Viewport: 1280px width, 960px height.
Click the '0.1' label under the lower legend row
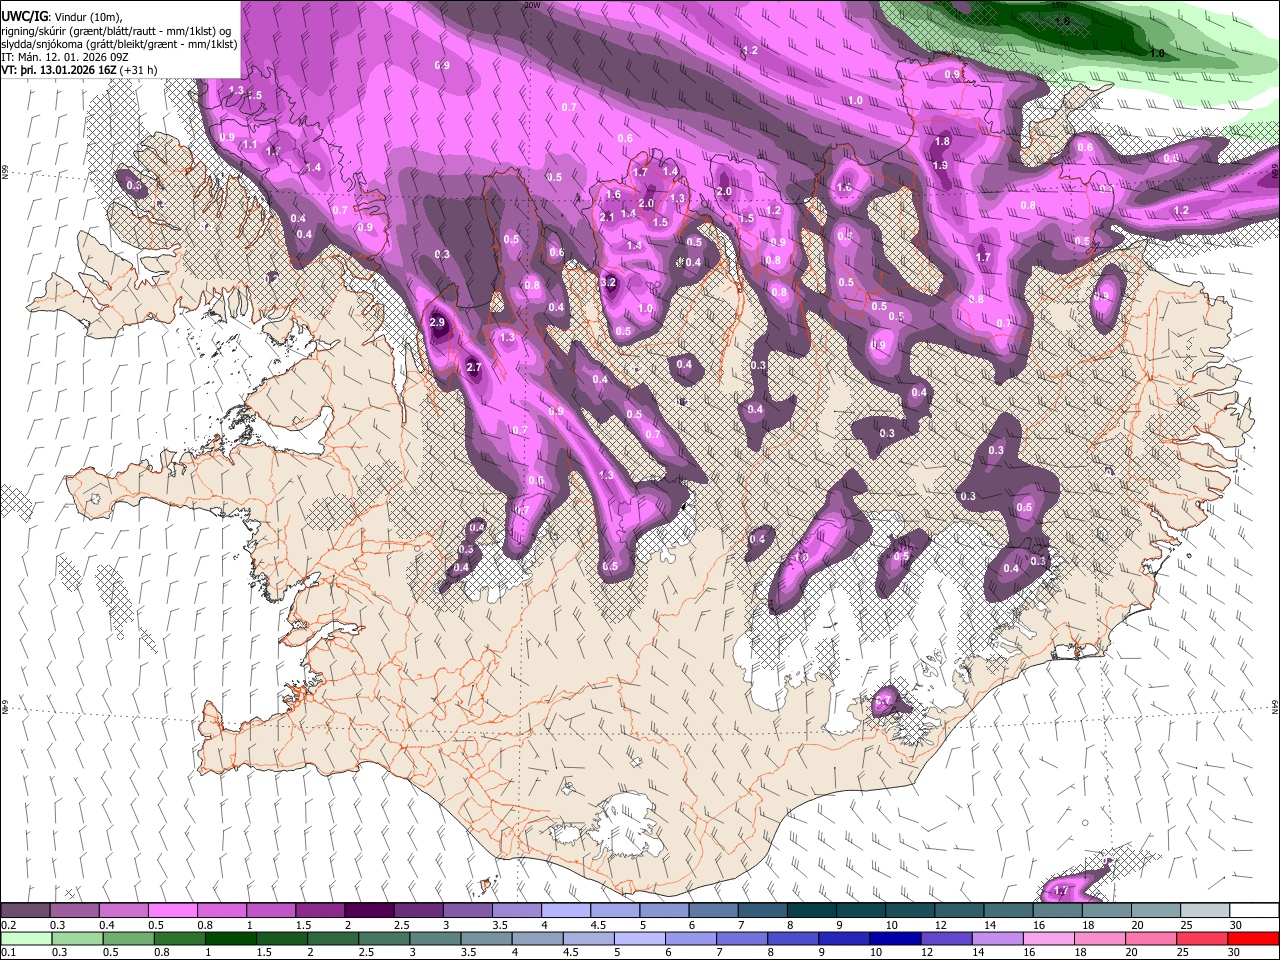[x=7, y=952]
